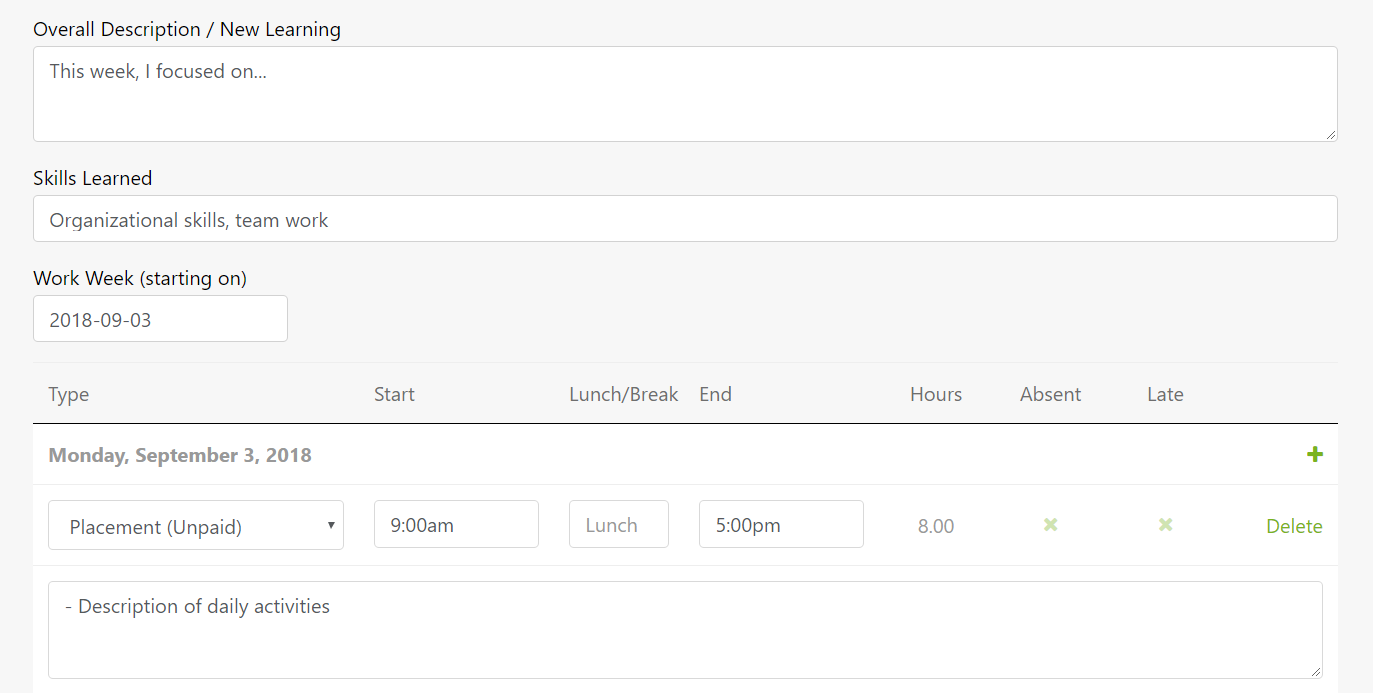This screenshot has width=1373, height=693.
Task: Toggle the Late marker for Monday's entry
Action: (x=1165, y=524)
